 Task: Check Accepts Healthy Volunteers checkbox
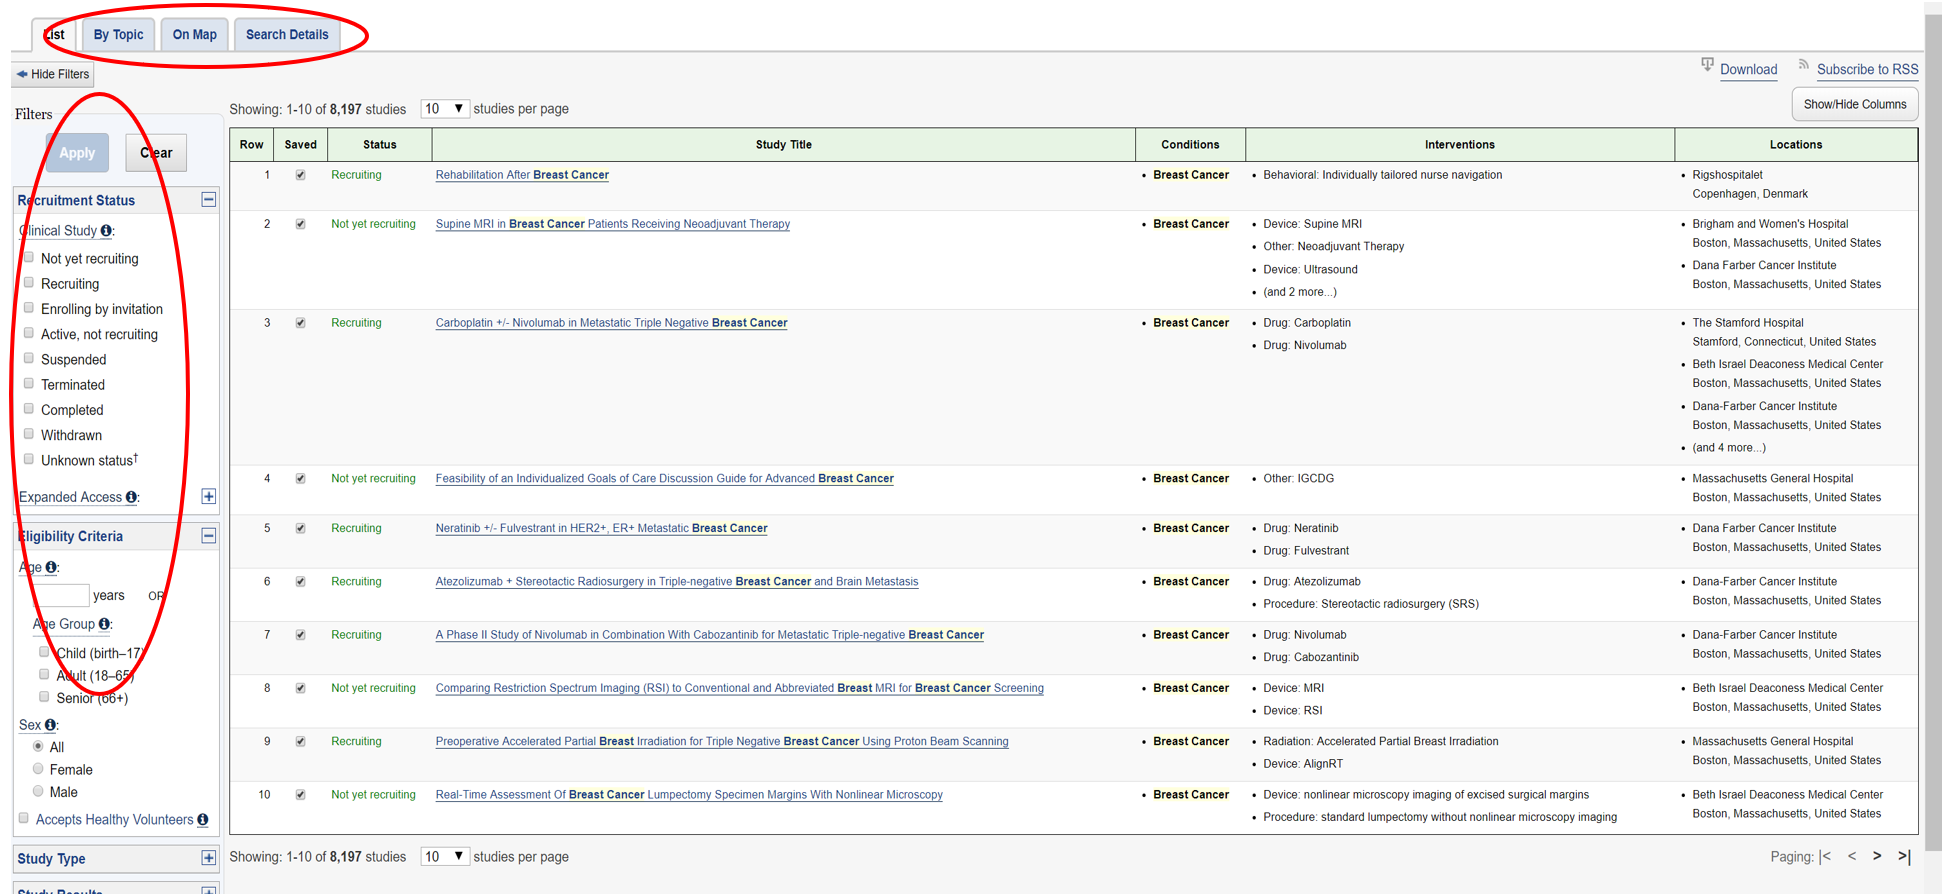click(x=24, y=818)
